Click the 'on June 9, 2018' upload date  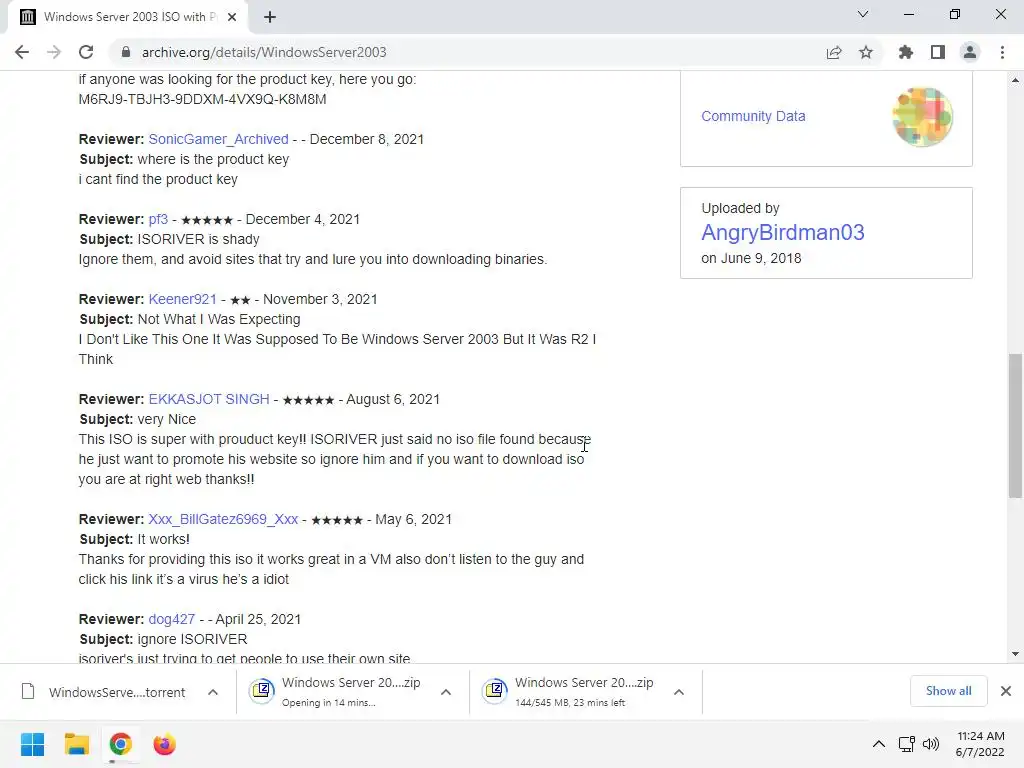coord(751,258)
